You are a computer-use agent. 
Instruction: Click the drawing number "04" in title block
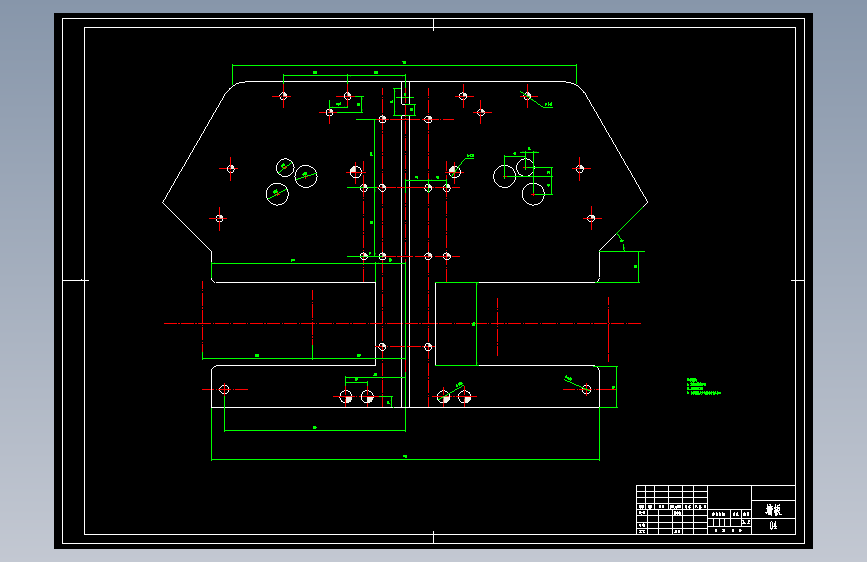tap(773, 526)
